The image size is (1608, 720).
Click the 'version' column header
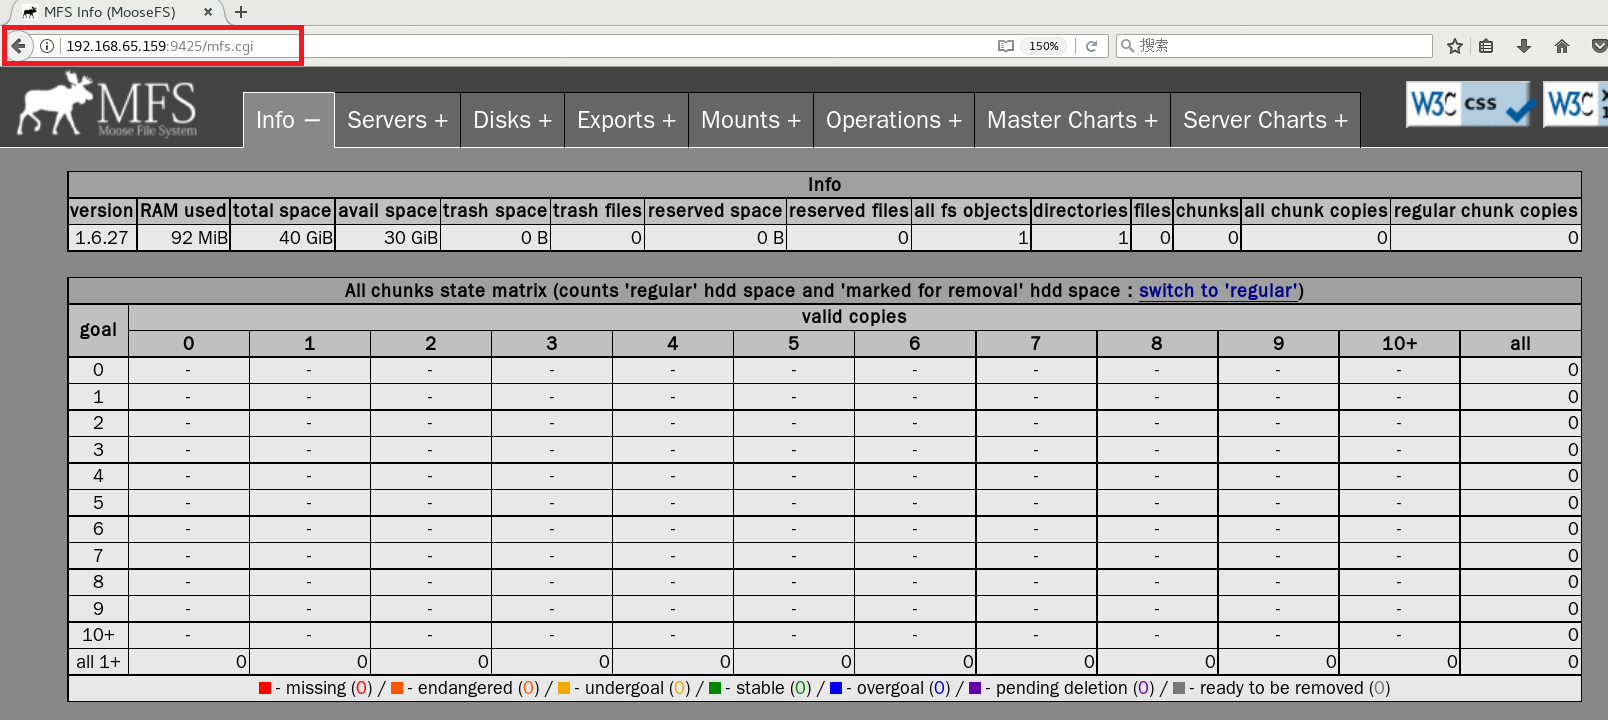pyautogui.click(x=102, y=211)
